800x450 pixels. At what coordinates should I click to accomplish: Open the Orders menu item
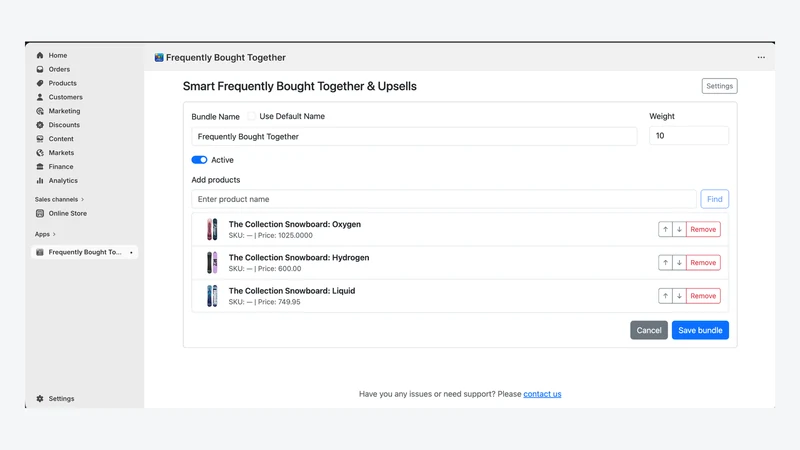coord(59,69)
